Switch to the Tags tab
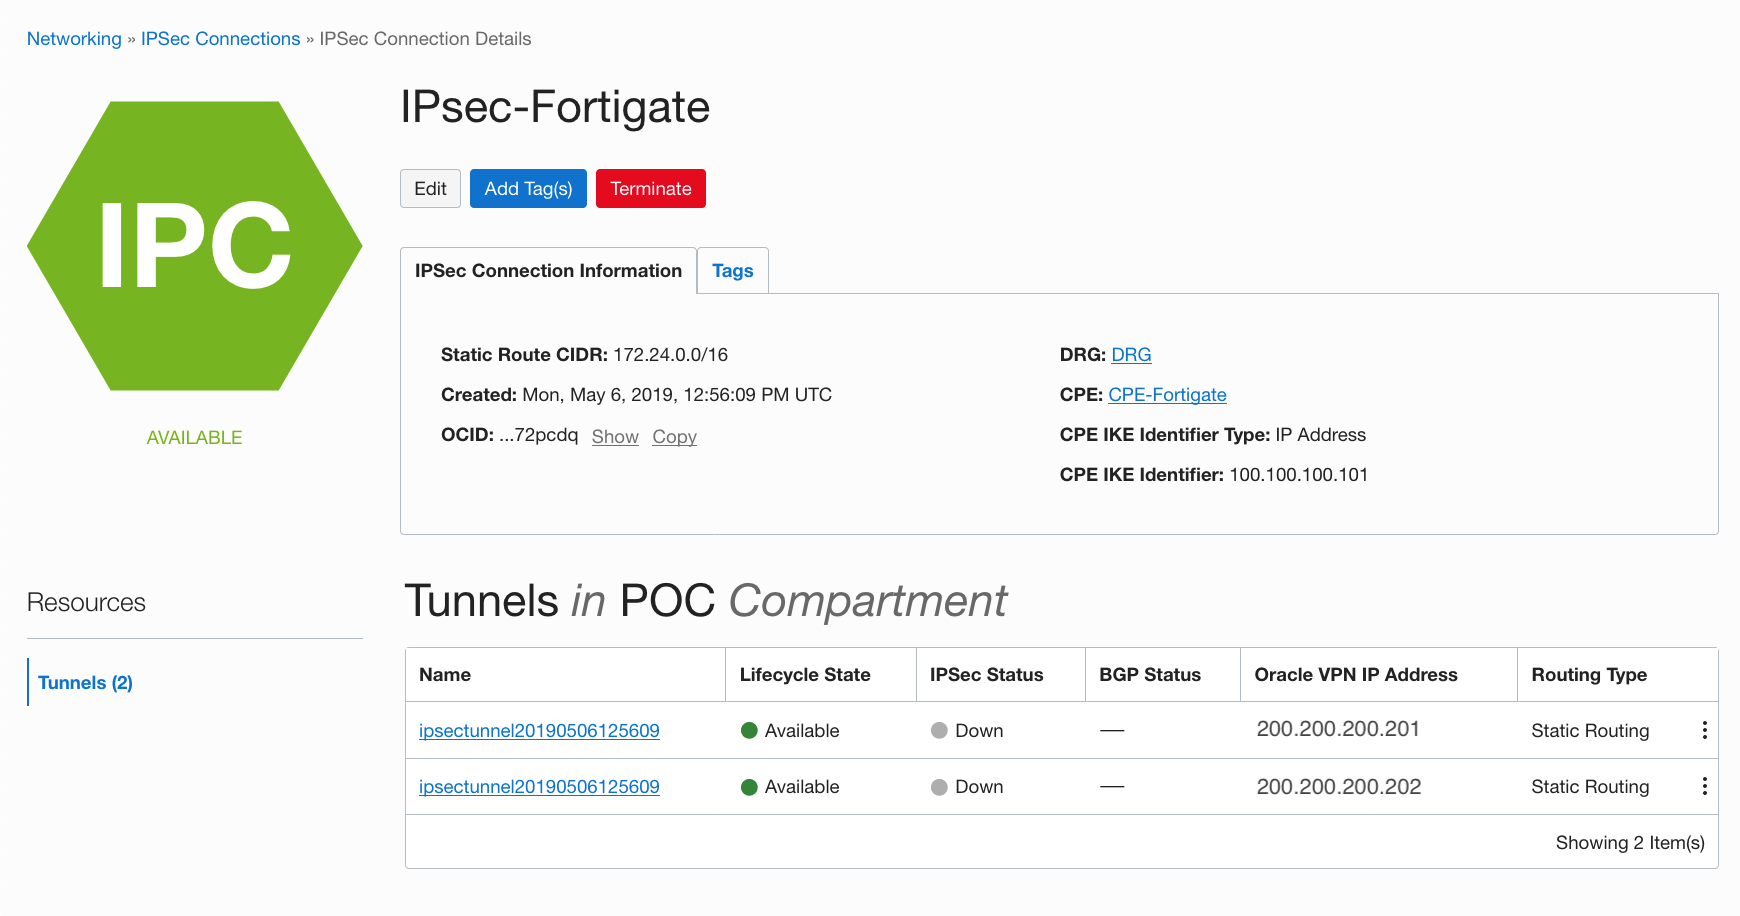Viewport: 1740px width, 916px height. (x=733, y=271)
